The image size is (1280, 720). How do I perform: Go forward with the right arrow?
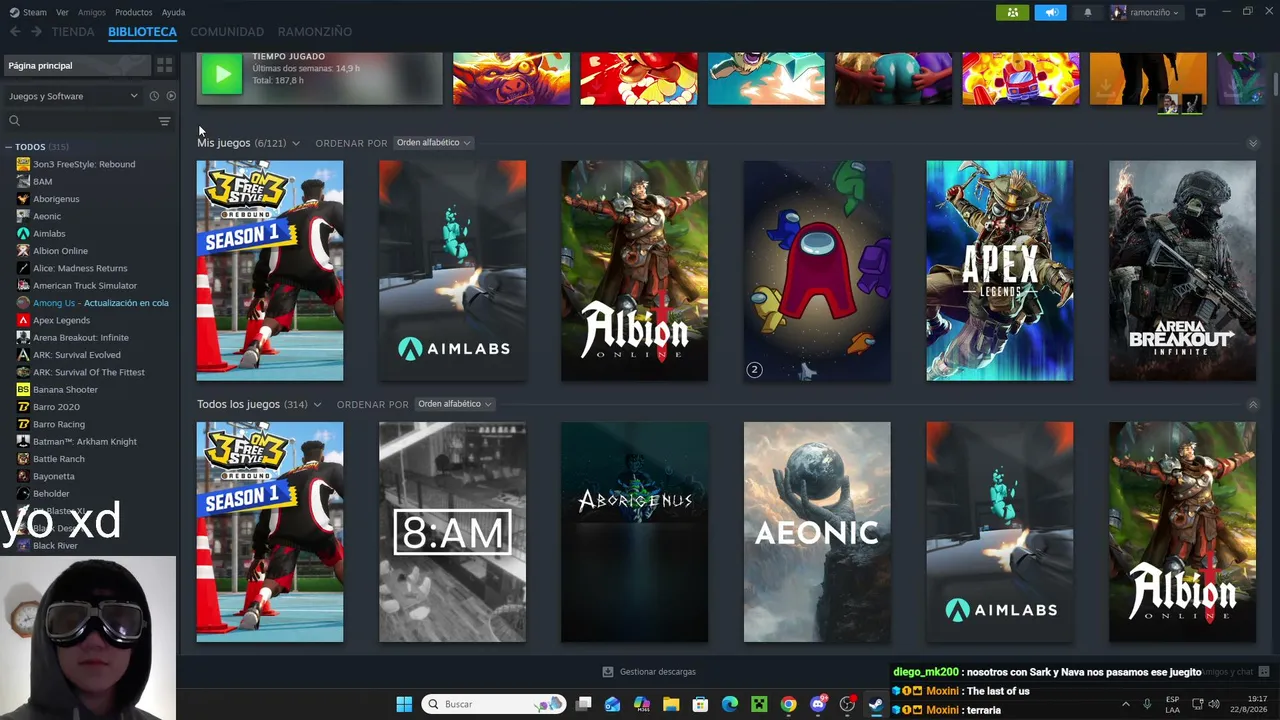tap(36, 32)
